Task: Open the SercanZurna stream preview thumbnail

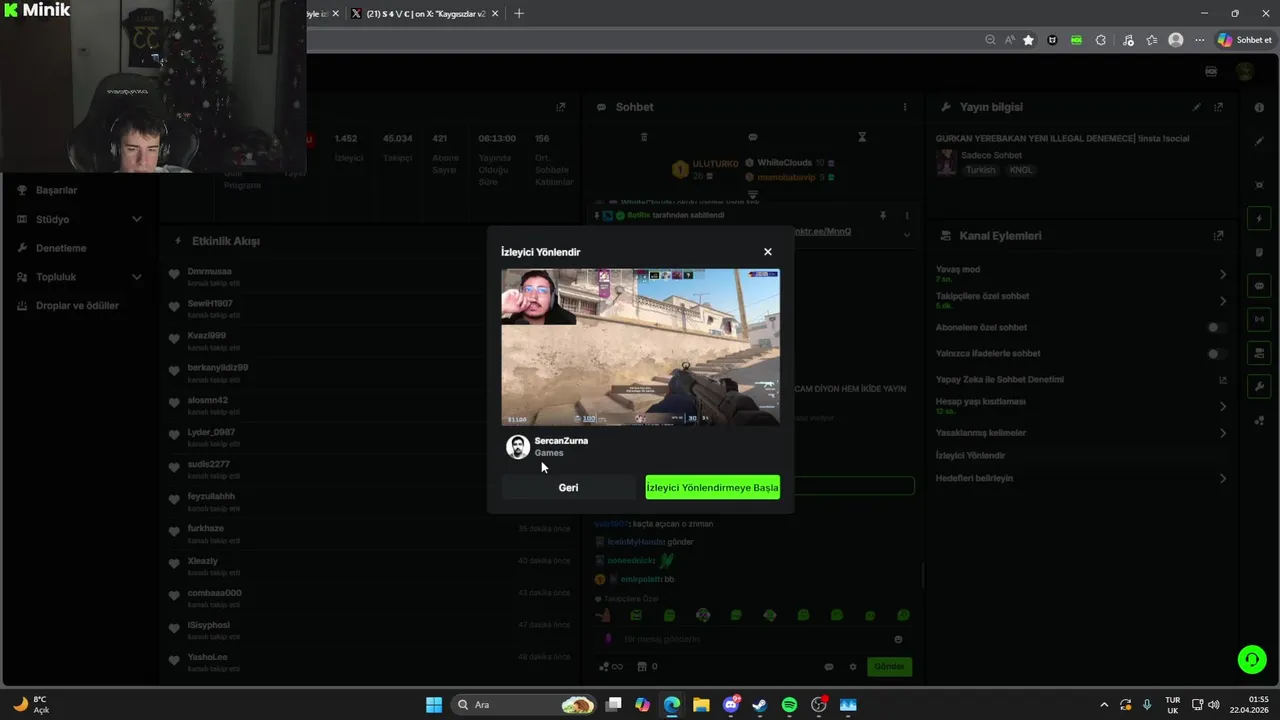Action: [640, 347]
